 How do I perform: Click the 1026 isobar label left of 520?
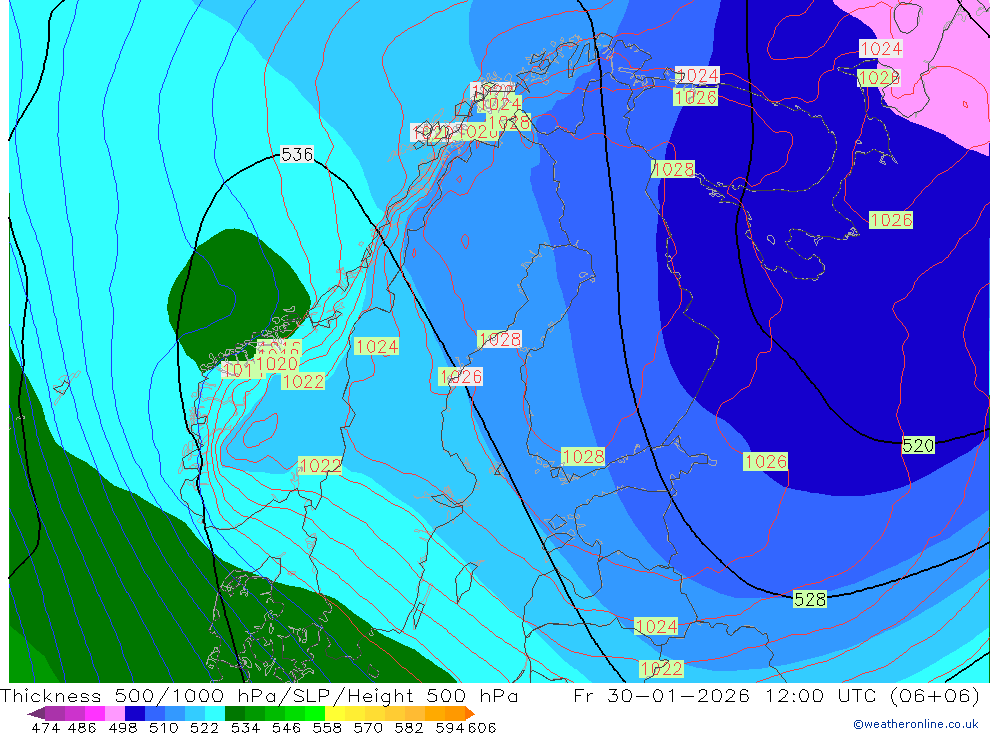pyautogui.click(x=765, y=461)
